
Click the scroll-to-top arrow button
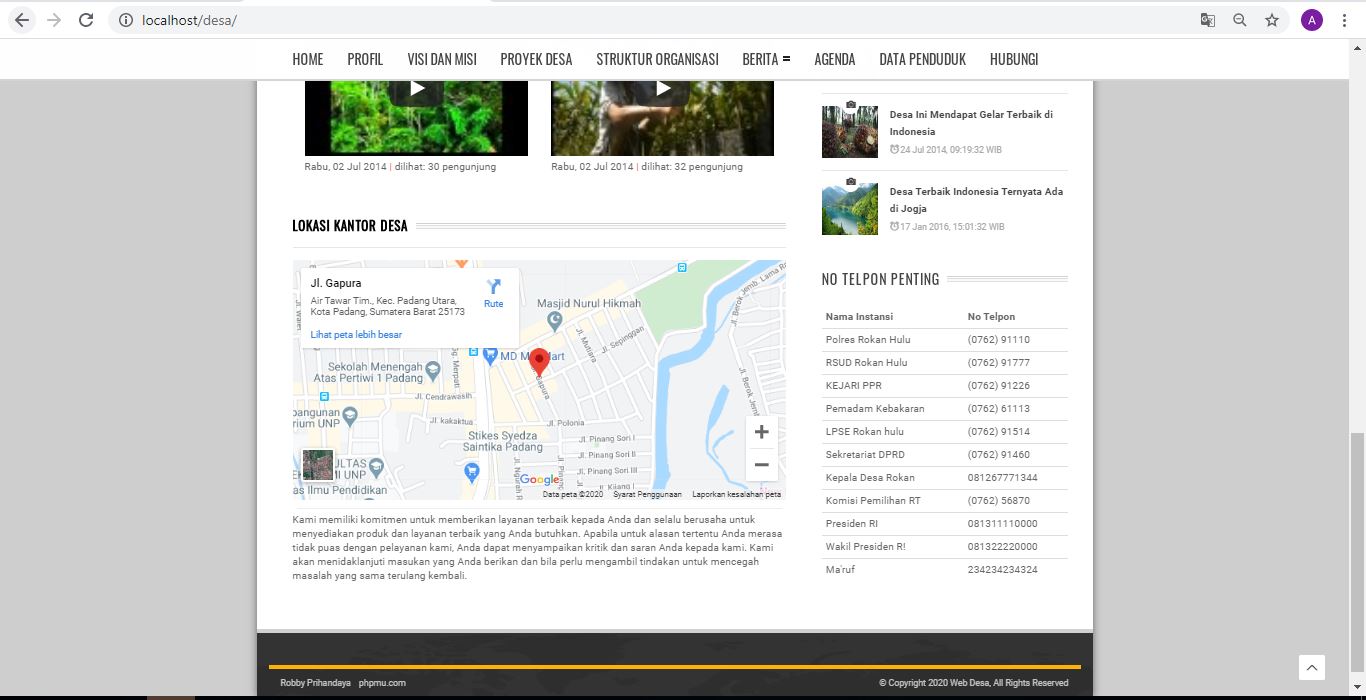click(1311, 668)
